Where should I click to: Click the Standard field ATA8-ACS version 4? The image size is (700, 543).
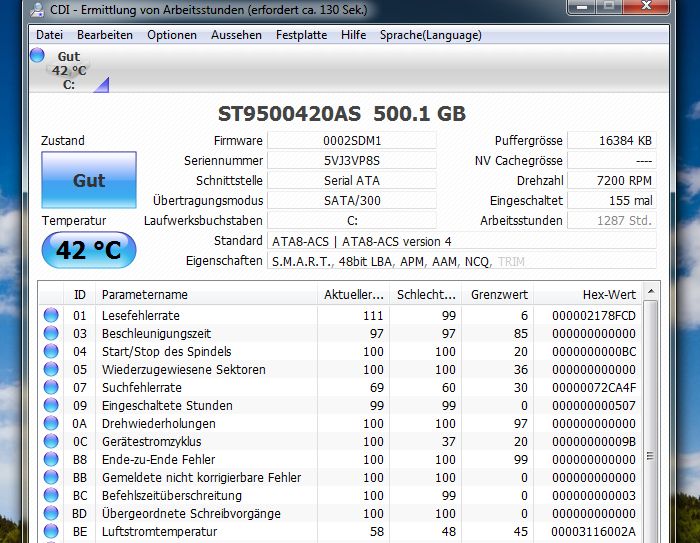pos(462,241)
